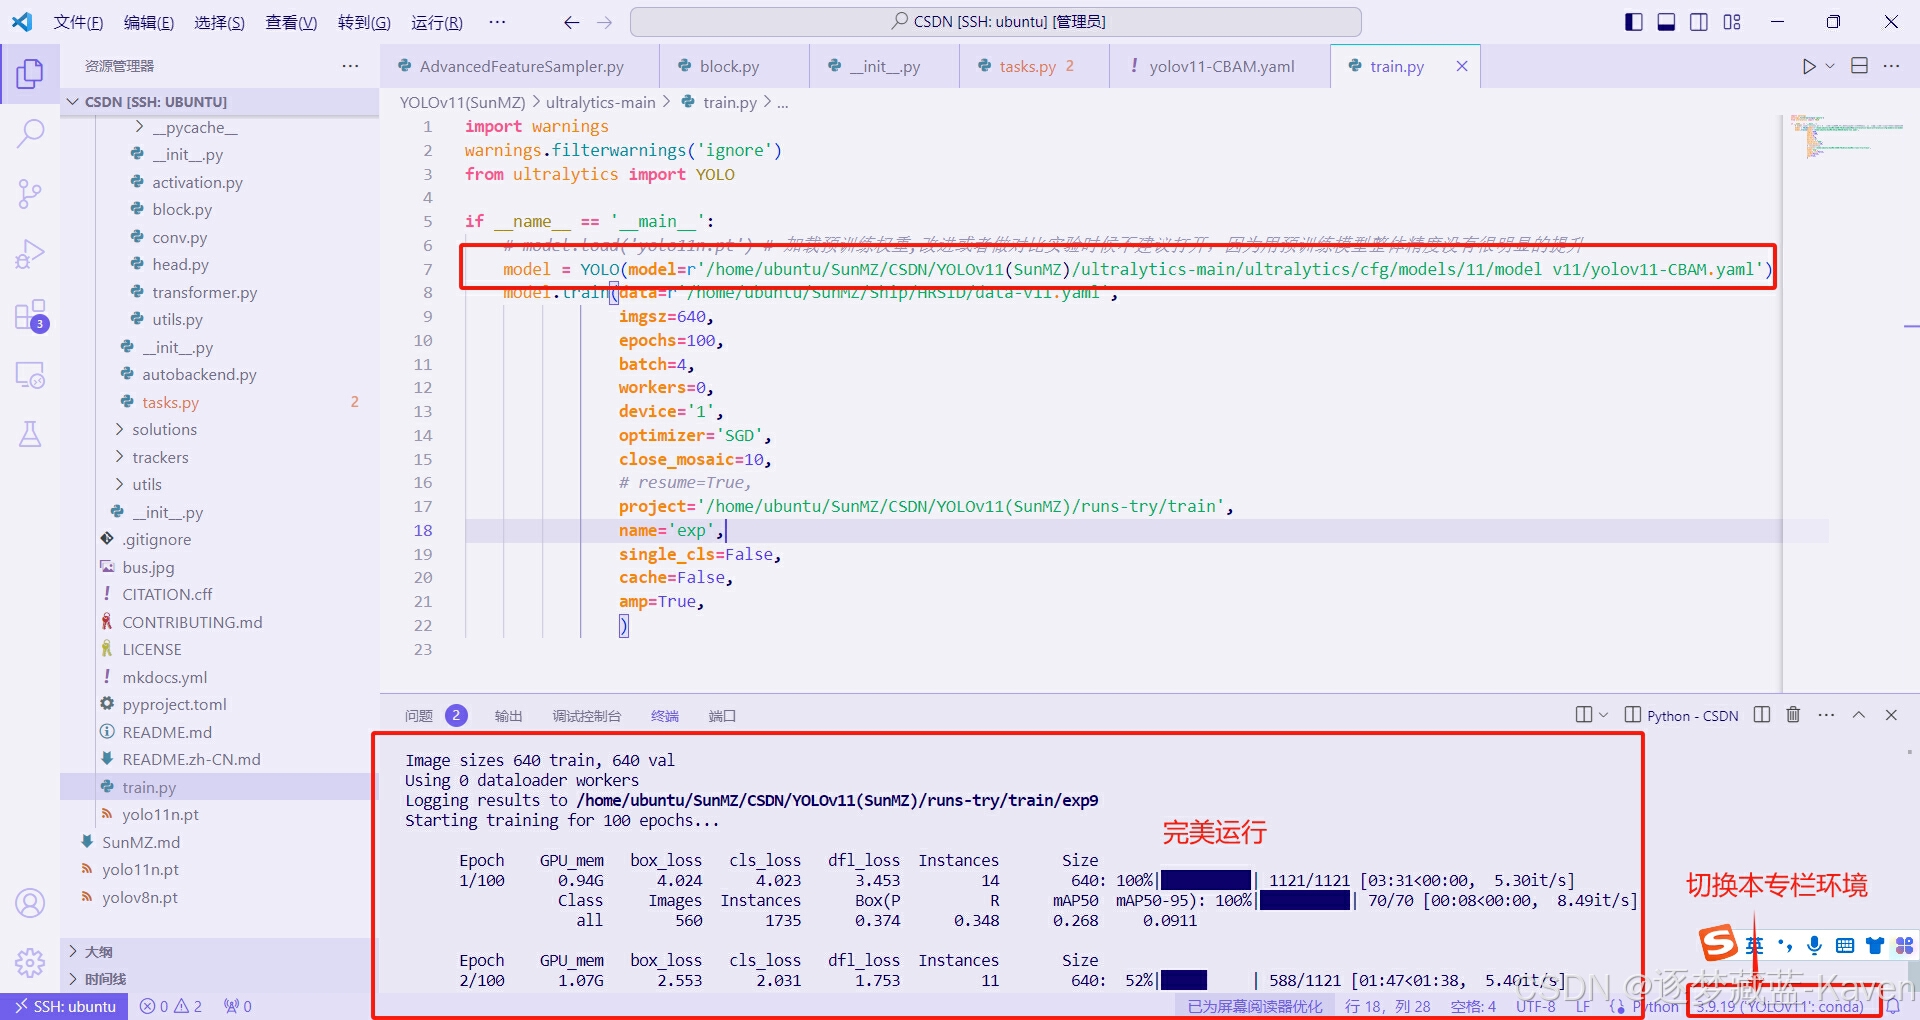Open the run options dropdown arrow

click(x=1830, y=66)
